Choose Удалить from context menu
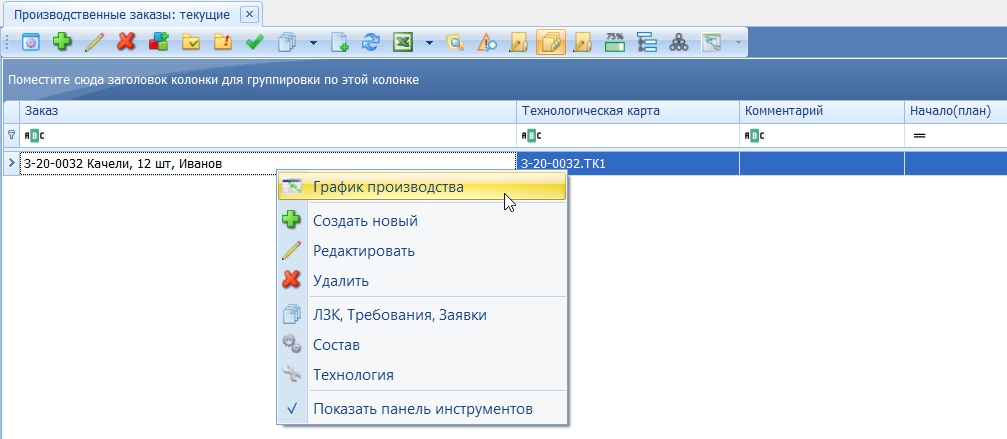The image size is (1007, 439). pos(423,280)
